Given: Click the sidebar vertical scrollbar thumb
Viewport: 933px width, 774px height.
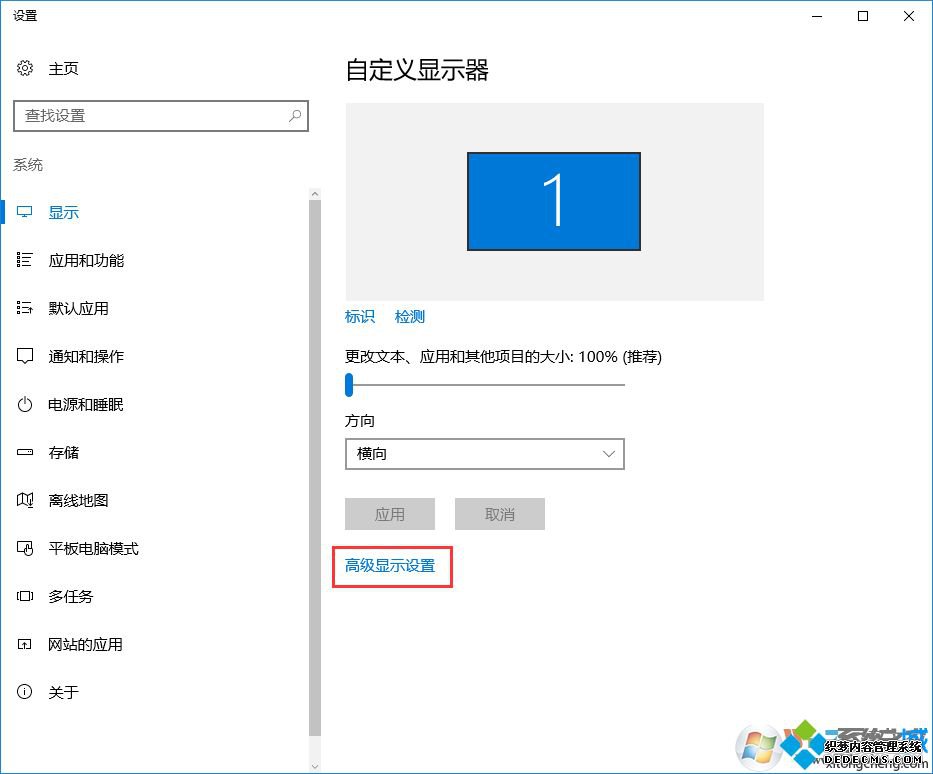Looking at the screenshot, I should (x=315, y=468).
